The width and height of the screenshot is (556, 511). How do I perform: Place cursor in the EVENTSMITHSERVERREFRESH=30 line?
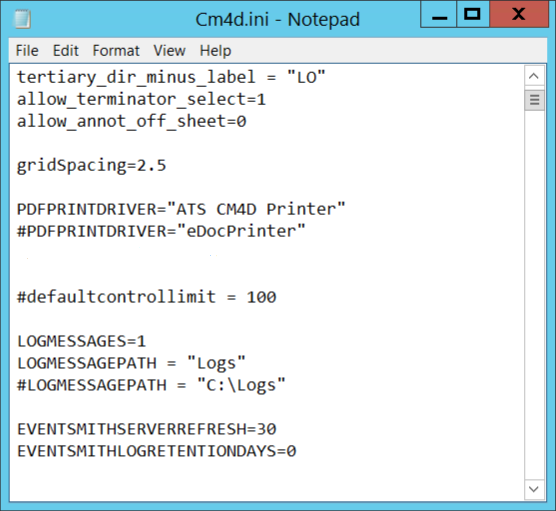146,429
